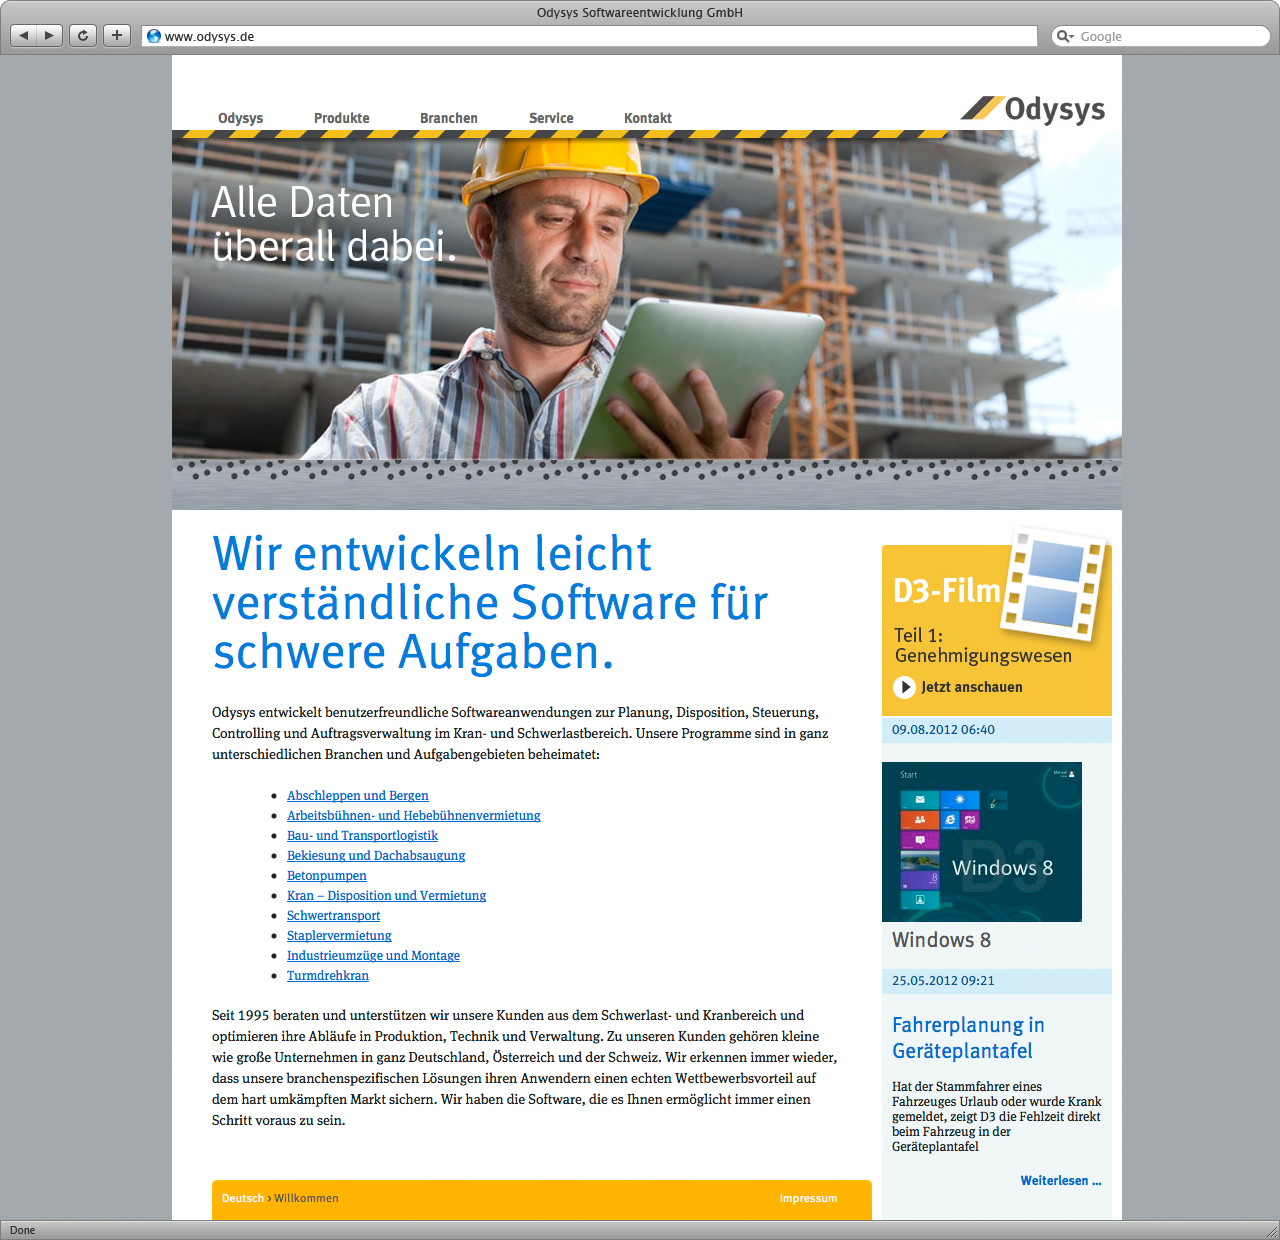Play the D3-Film via Jetzt anschauen icon

[904, 687]
